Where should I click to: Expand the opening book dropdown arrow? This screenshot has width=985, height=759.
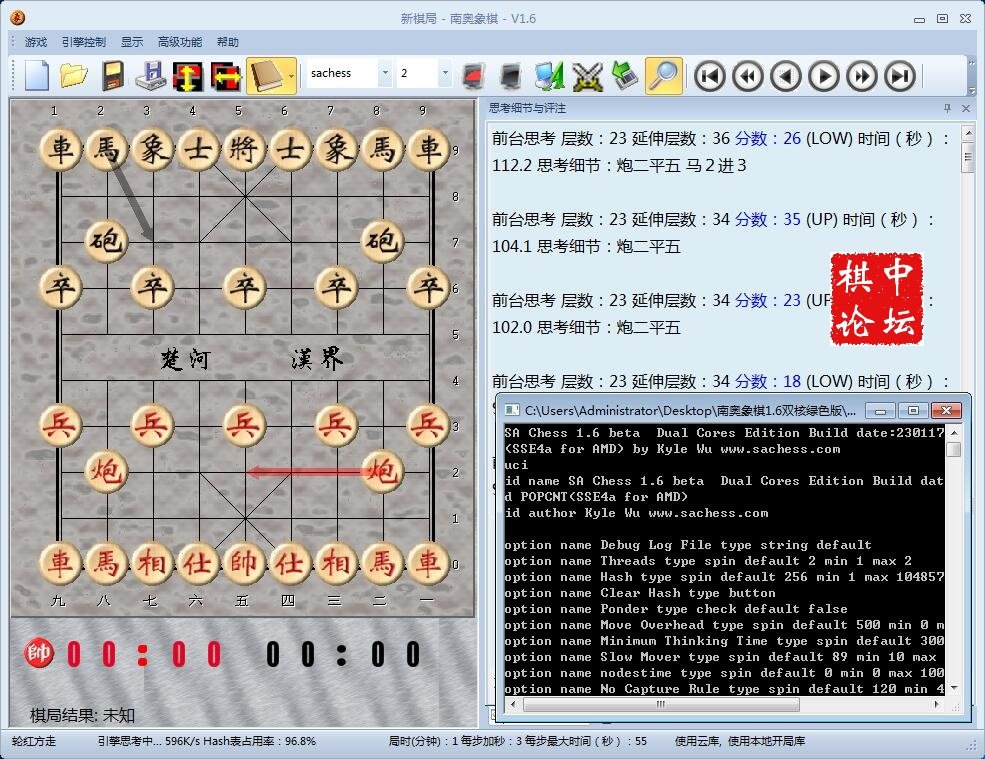coord(291,75)
